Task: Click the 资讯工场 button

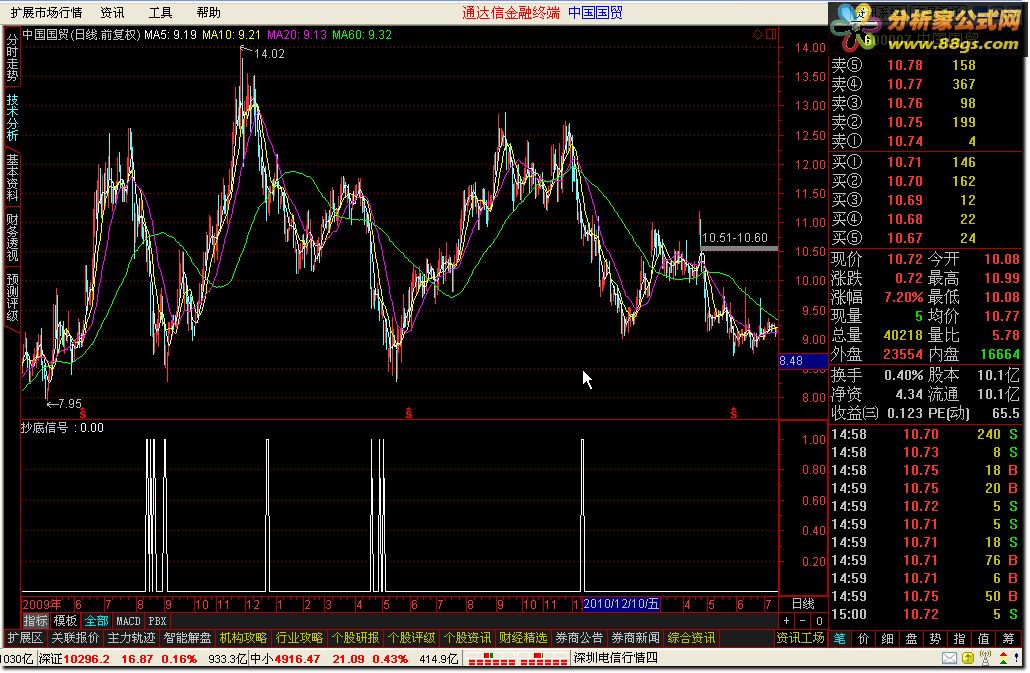Action: pyautogui.click(x=800, y=638)
